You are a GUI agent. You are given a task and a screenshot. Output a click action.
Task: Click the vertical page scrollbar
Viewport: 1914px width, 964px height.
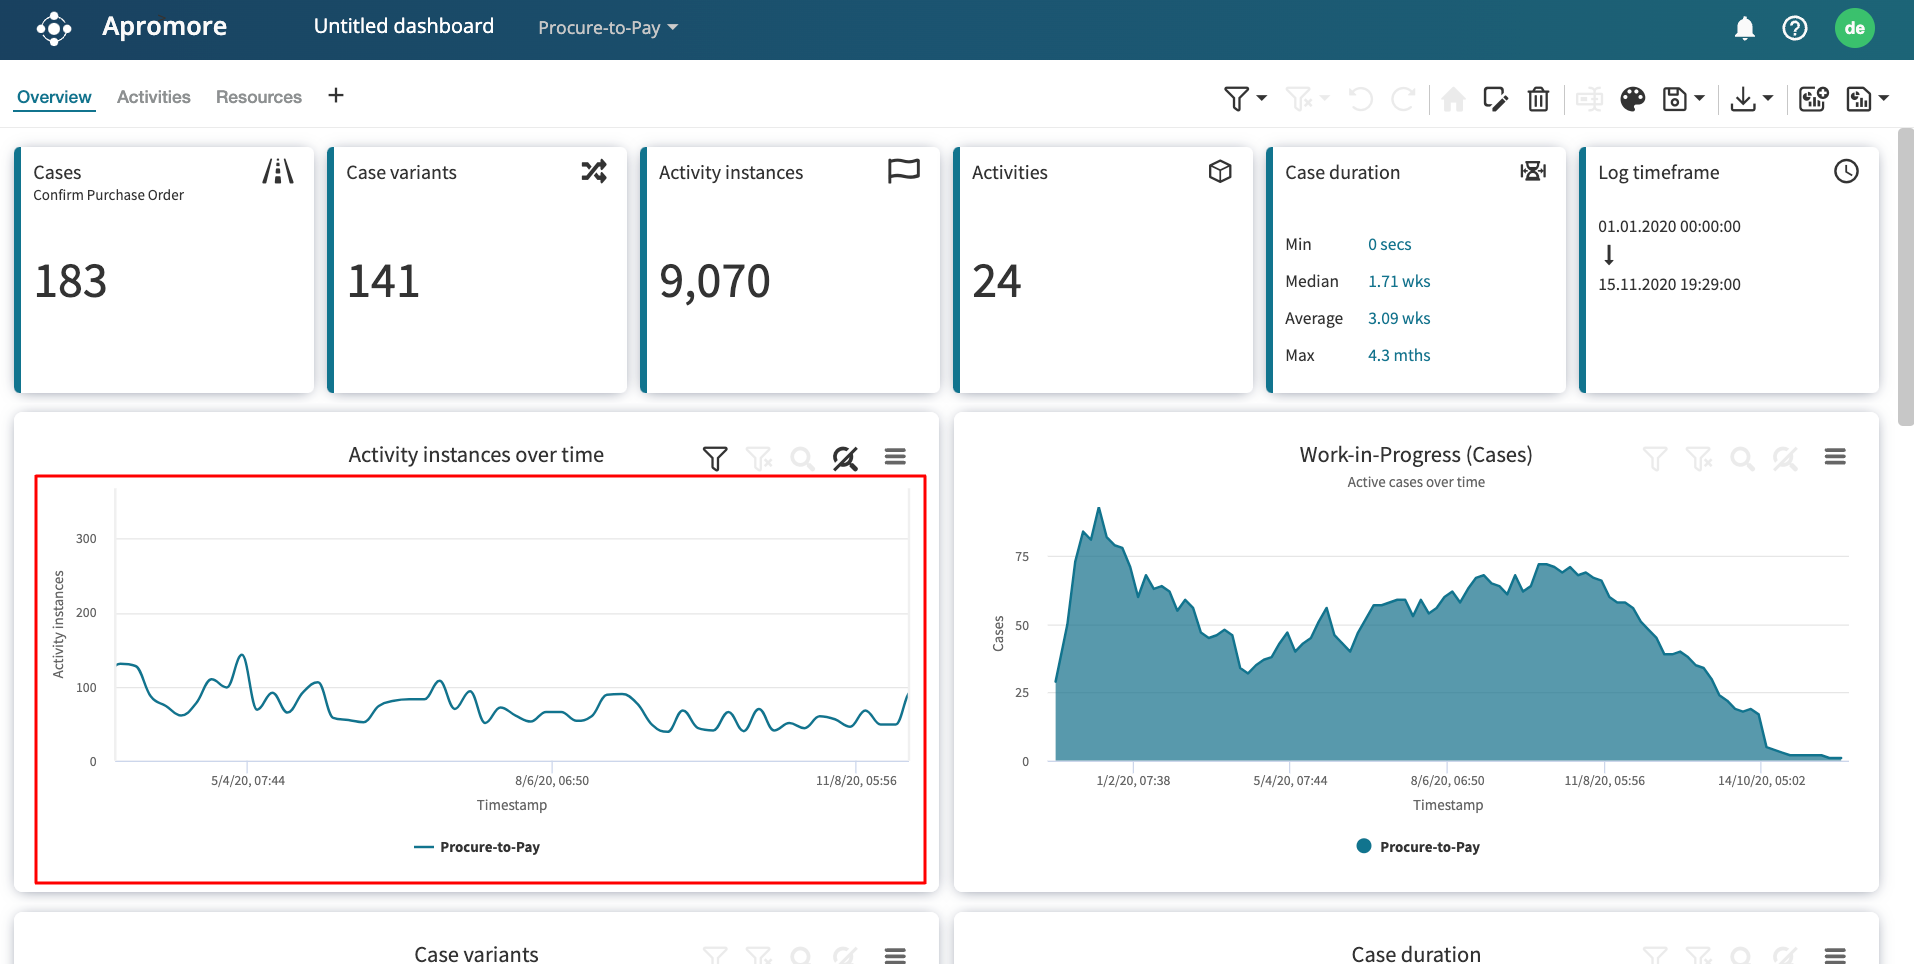tap(1905, 280)
